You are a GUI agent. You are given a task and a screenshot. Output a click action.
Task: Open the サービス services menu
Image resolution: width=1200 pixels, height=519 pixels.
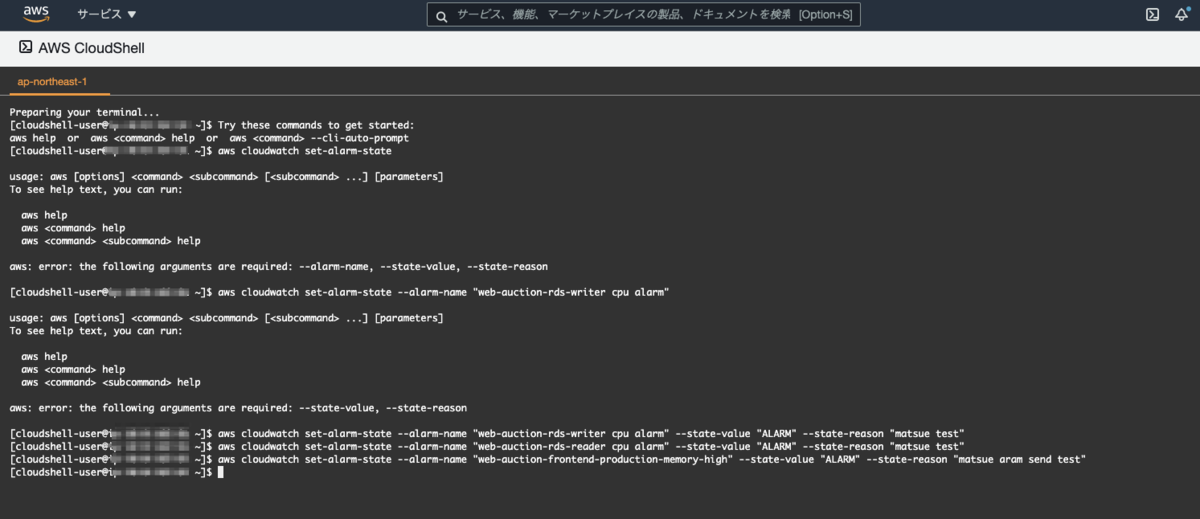coord(106,14)
